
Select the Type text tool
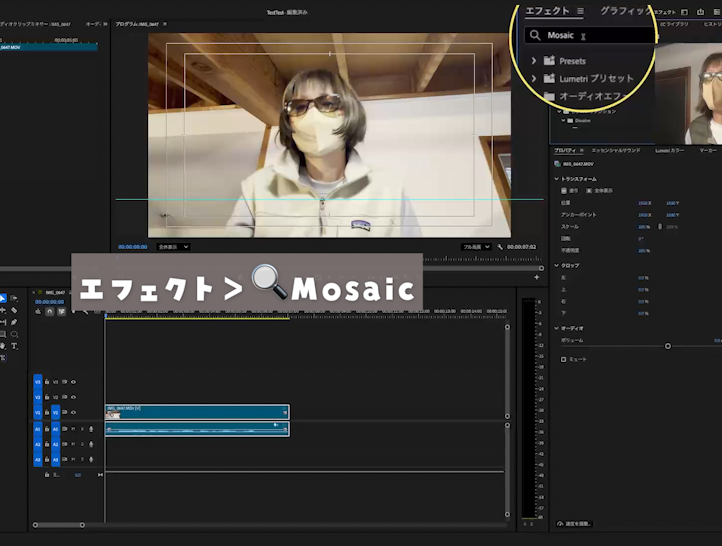(14, 346)
